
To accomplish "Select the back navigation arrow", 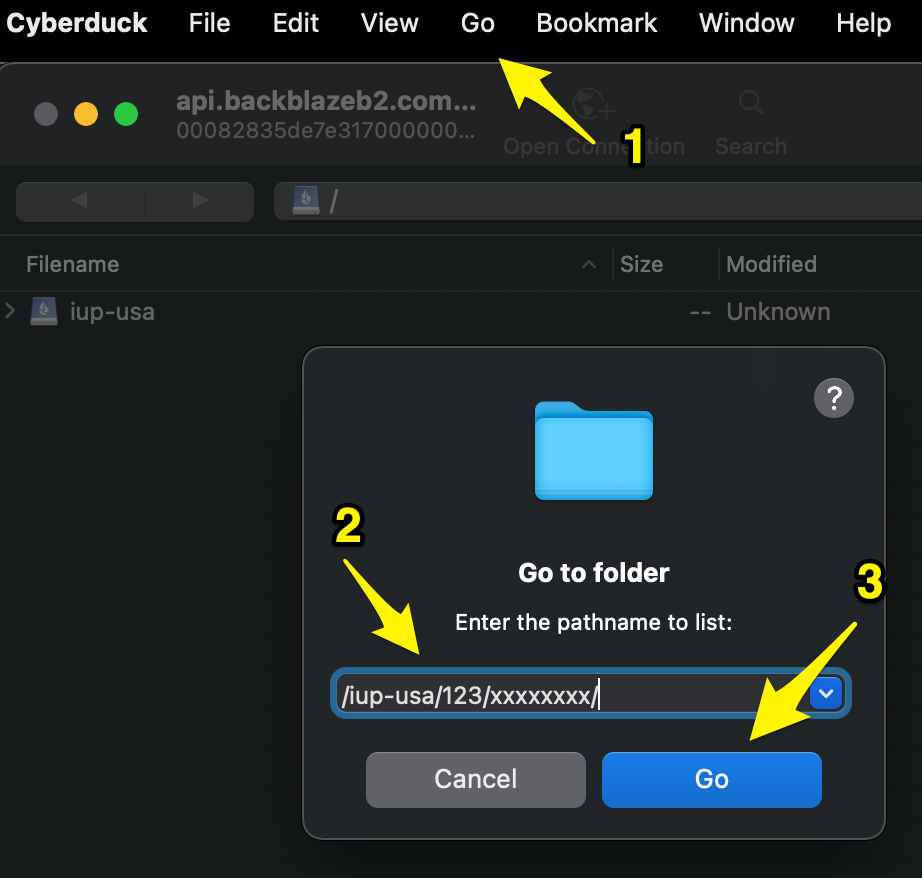I will pyautogui.click(x=79, y=201).
